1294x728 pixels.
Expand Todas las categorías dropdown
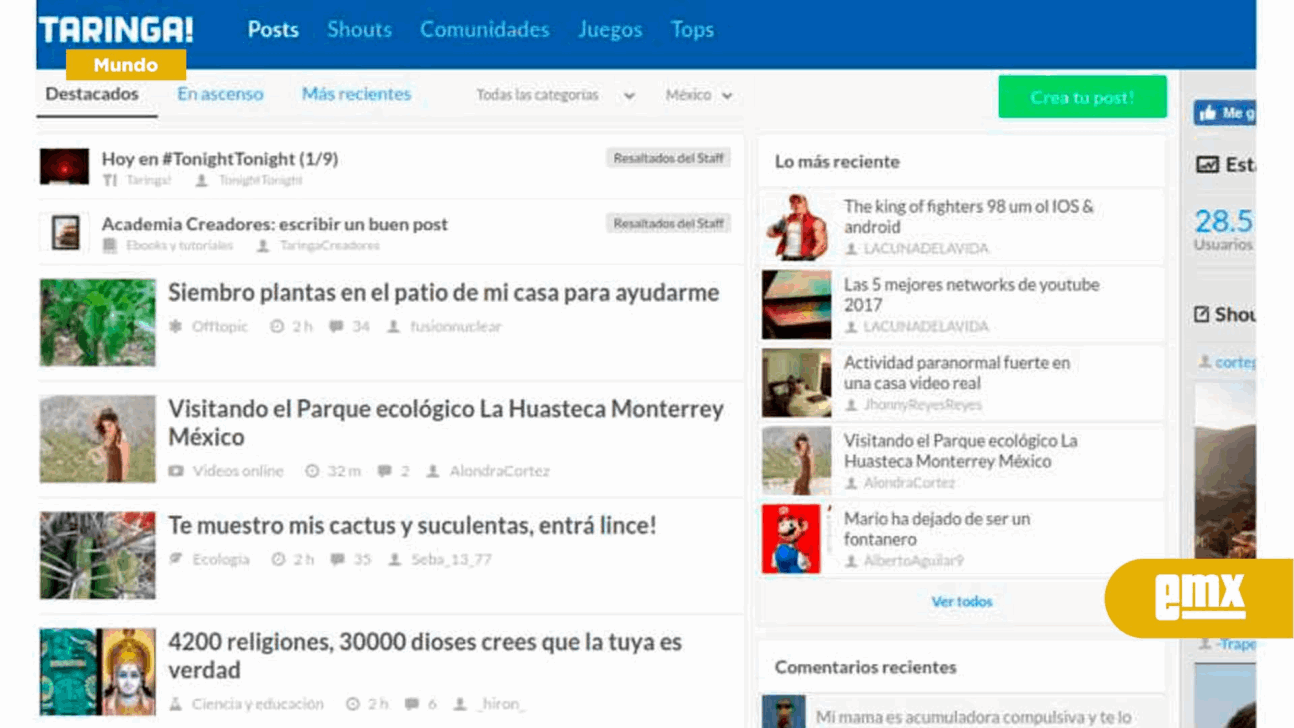(555, 95)
